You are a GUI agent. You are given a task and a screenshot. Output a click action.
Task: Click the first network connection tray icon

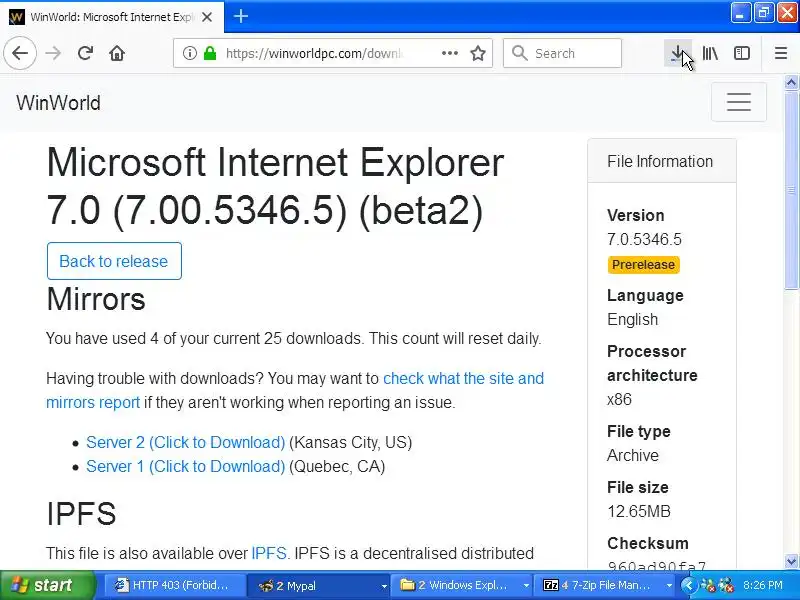tap(708, 585)
